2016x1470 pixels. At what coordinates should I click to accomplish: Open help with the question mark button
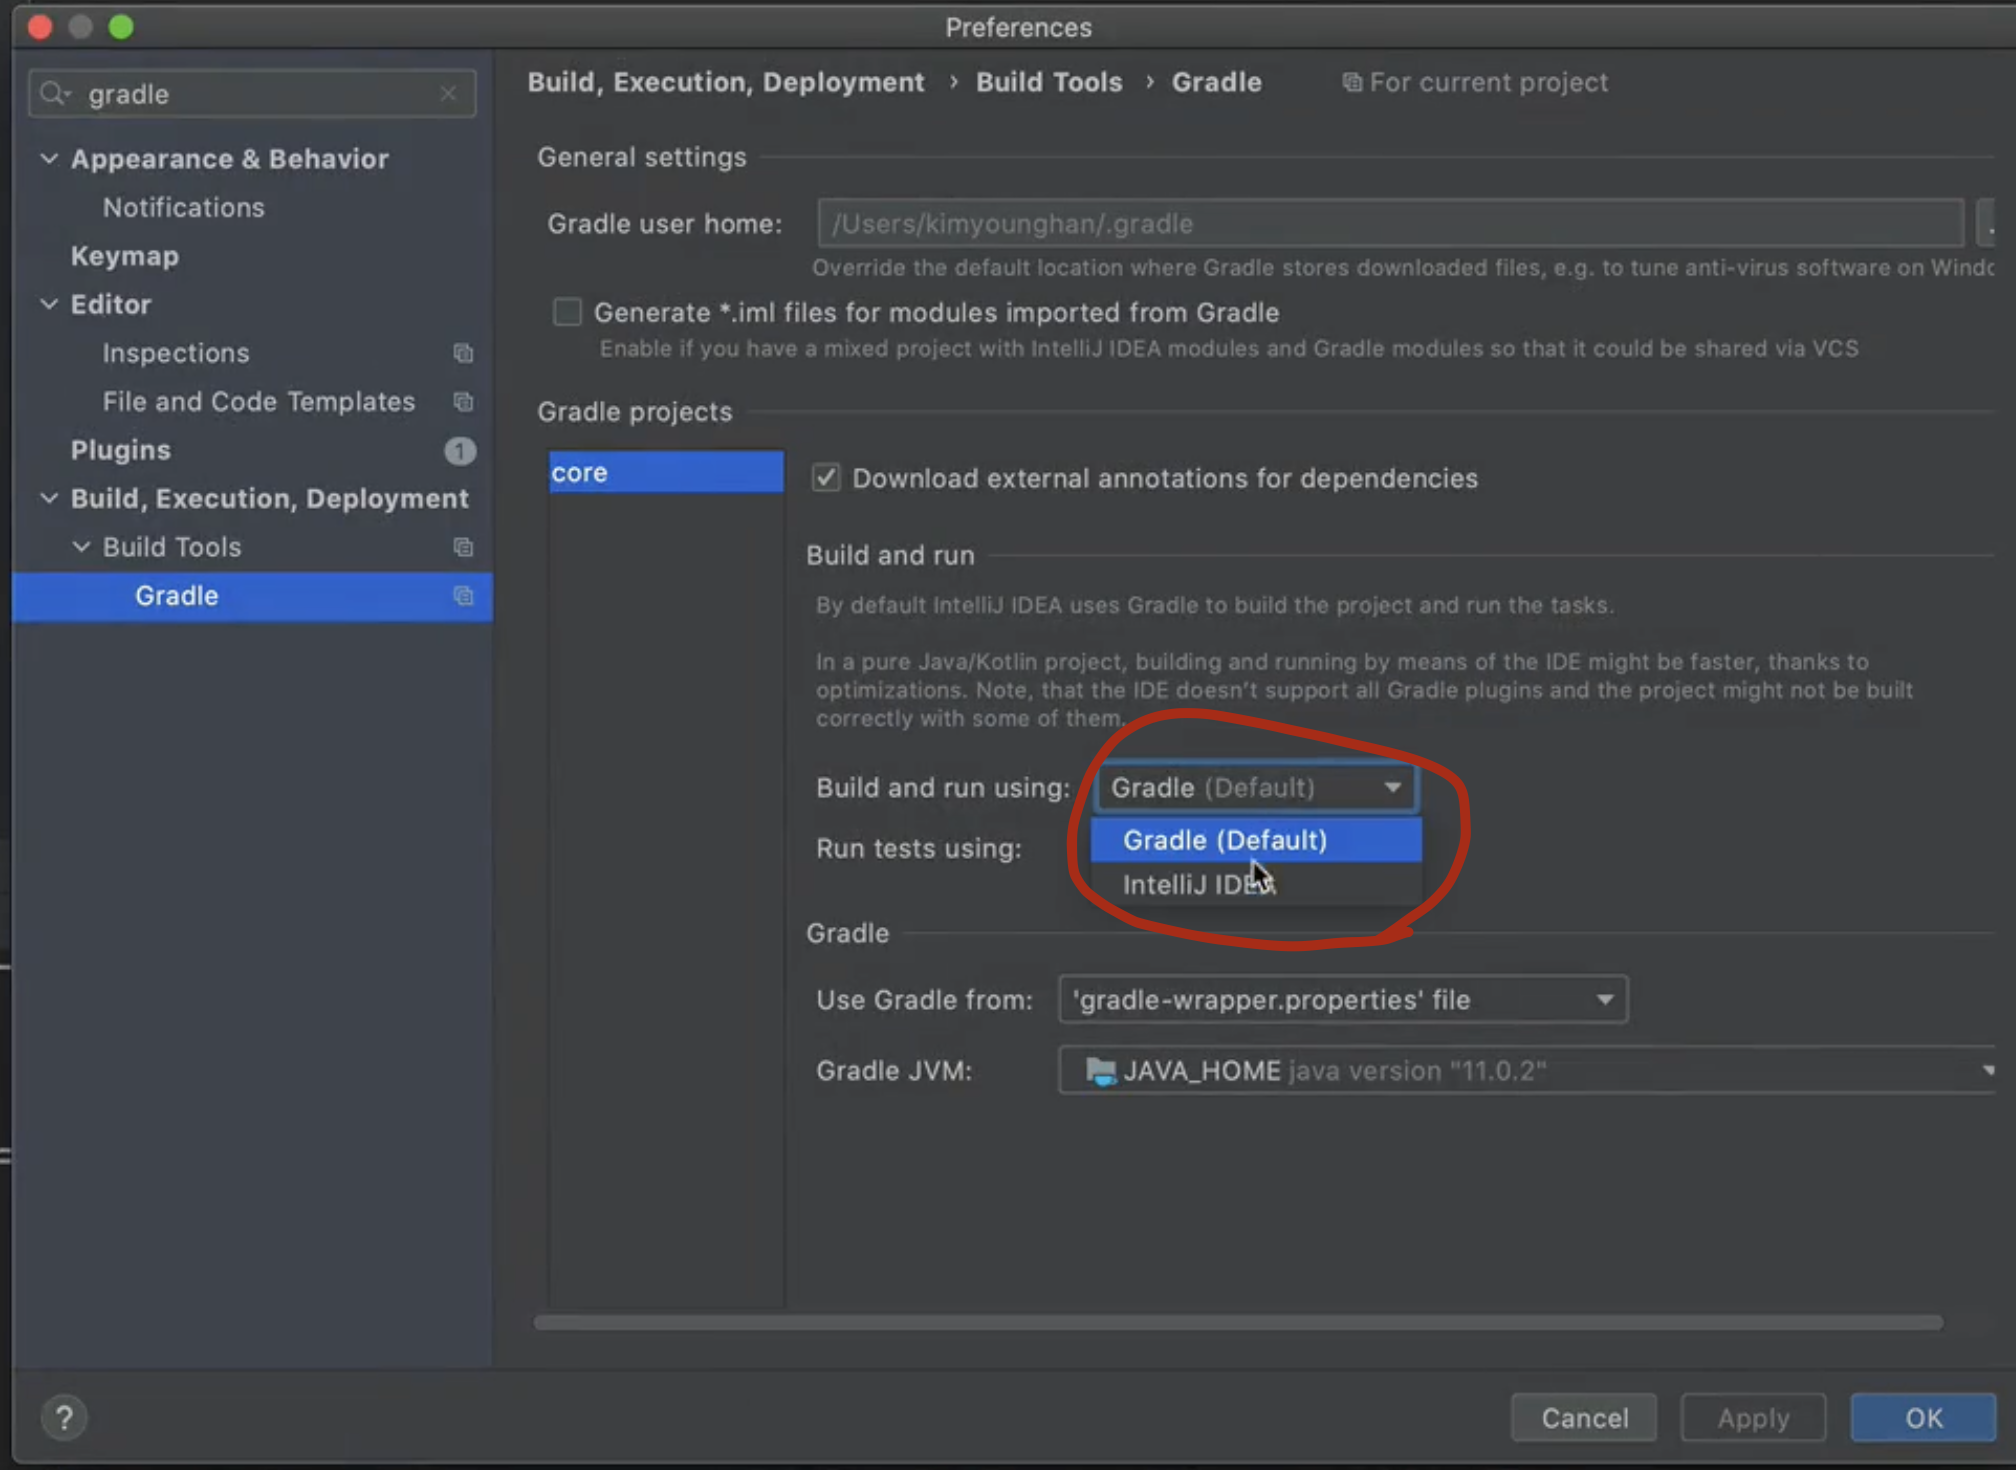64,1417
